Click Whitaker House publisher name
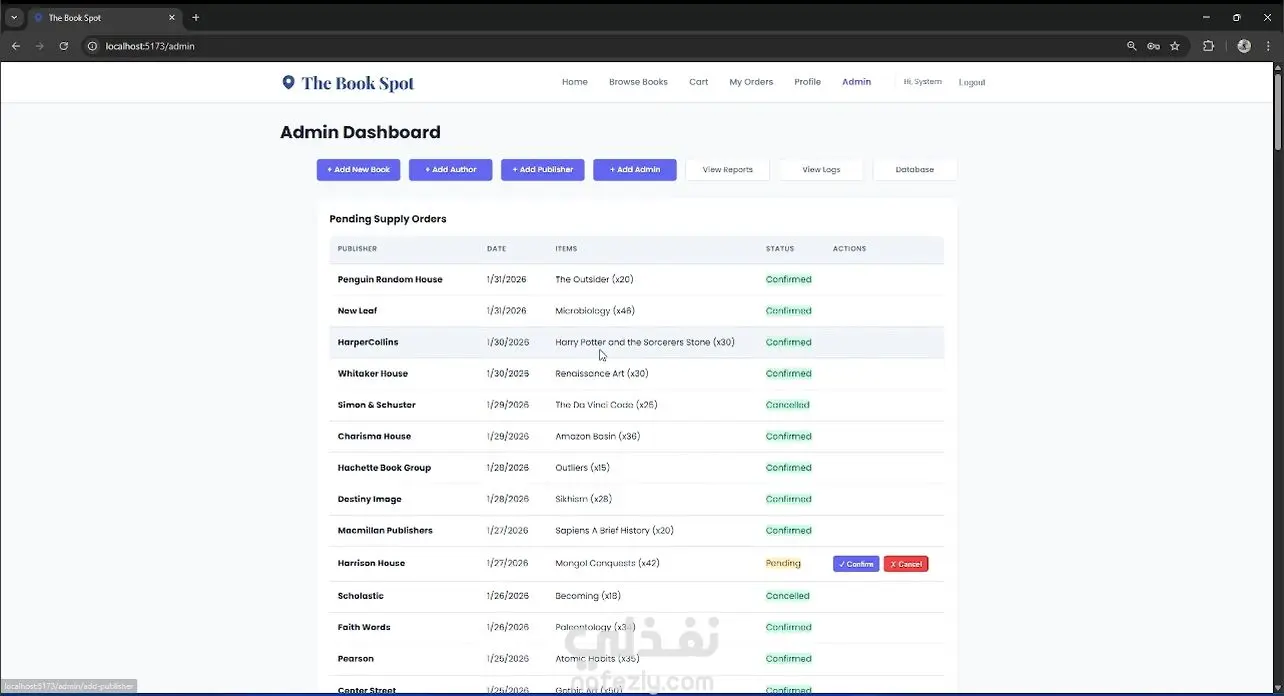 373,374
